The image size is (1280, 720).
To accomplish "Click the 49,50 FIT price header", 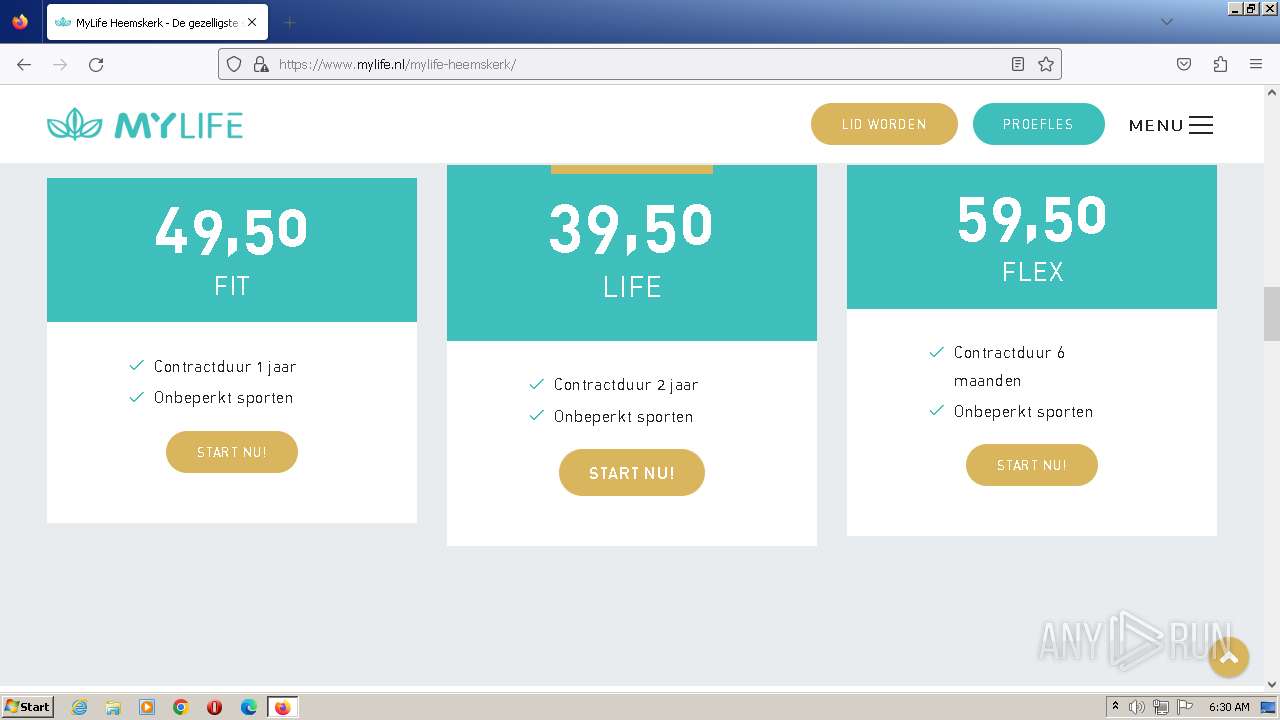I will click(232, 250).
